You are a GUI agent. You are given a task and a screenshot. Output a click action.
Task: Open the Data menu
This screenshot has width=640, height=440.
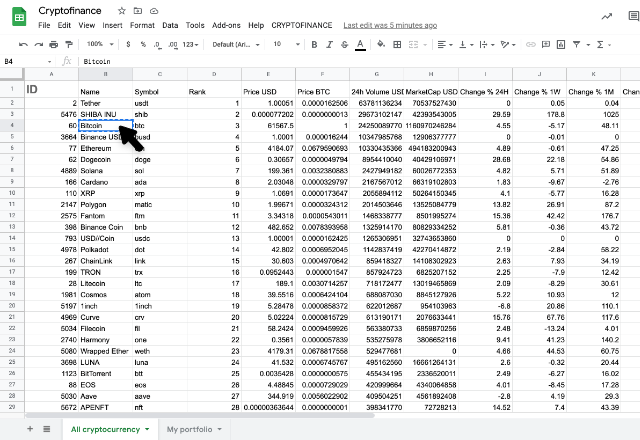click(170, 25)
